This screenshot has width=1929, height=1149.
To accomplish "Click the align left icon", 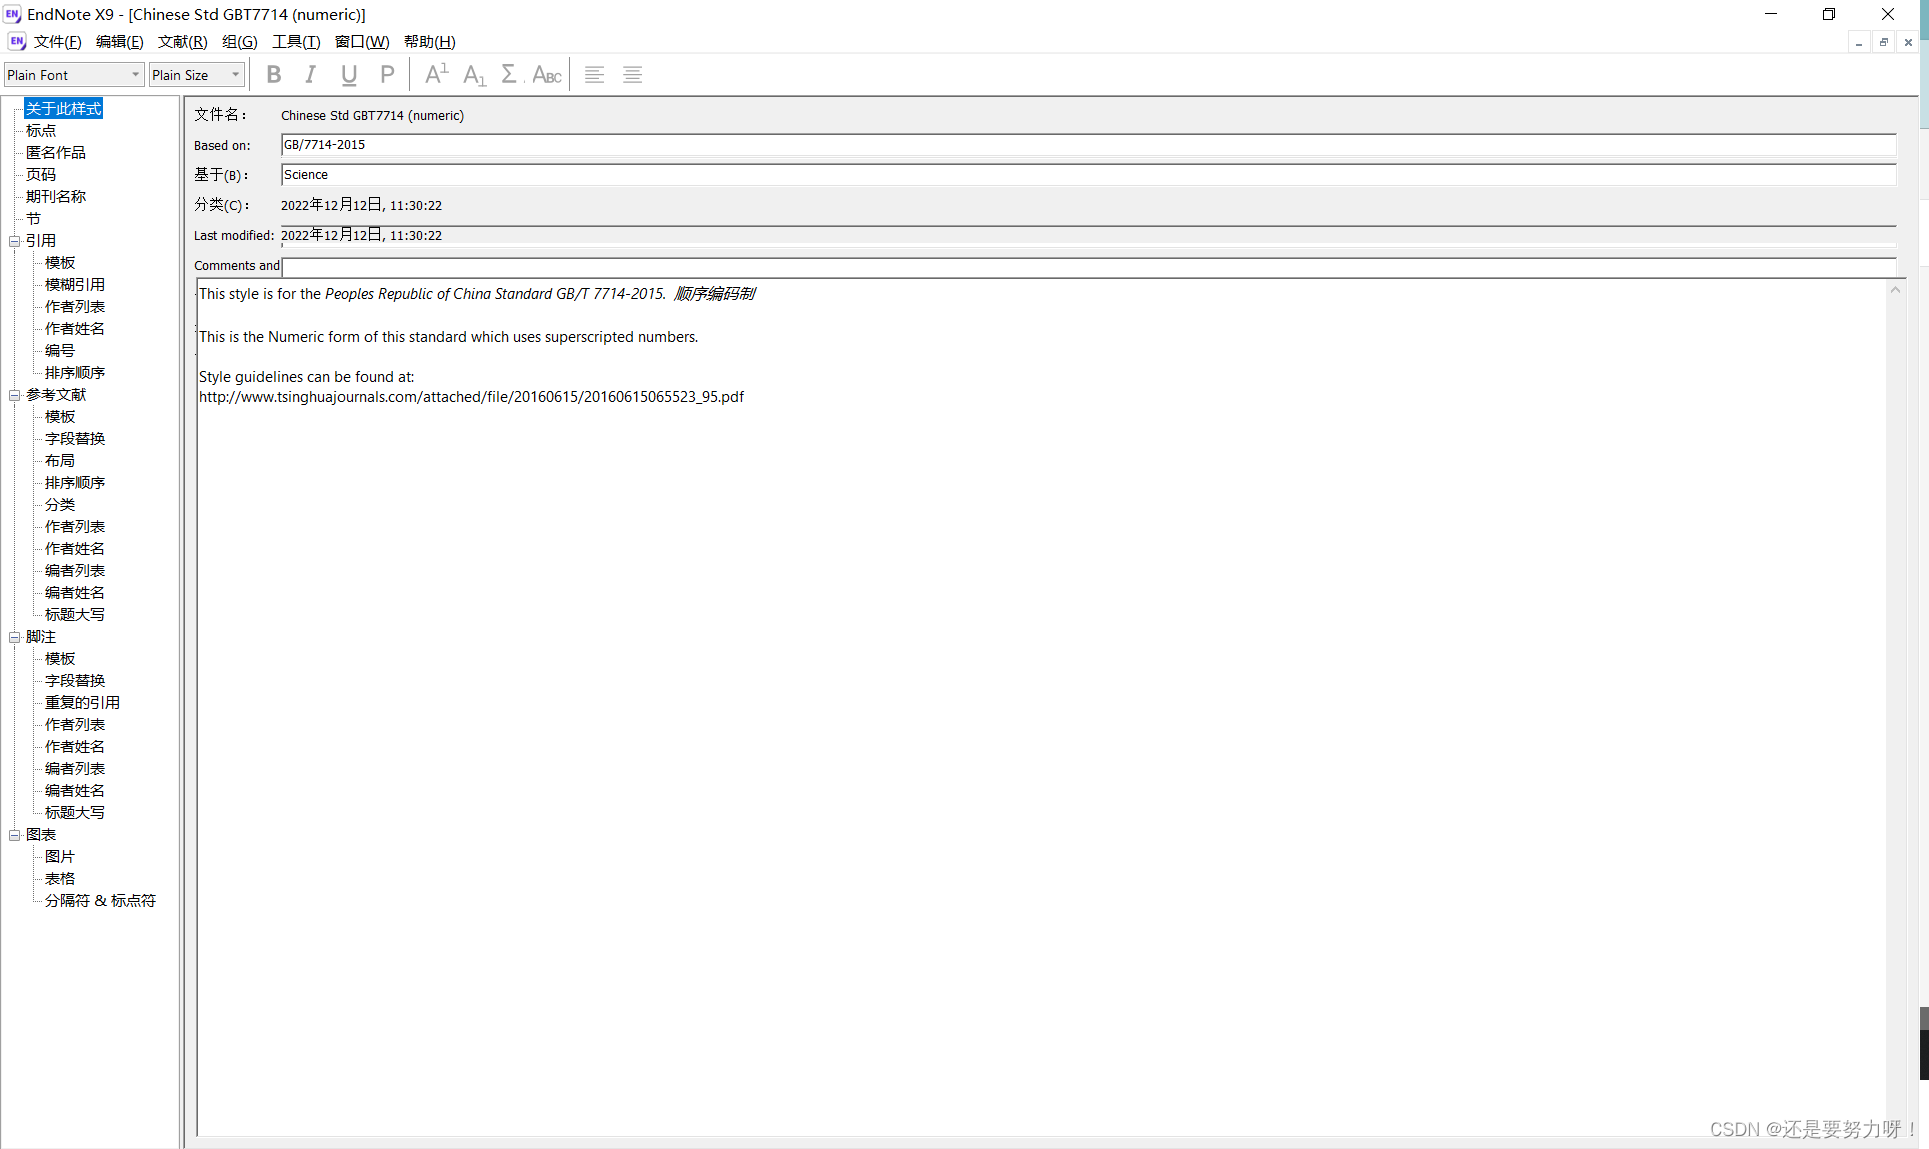I will pyautogui.click(x=594, y=74).
